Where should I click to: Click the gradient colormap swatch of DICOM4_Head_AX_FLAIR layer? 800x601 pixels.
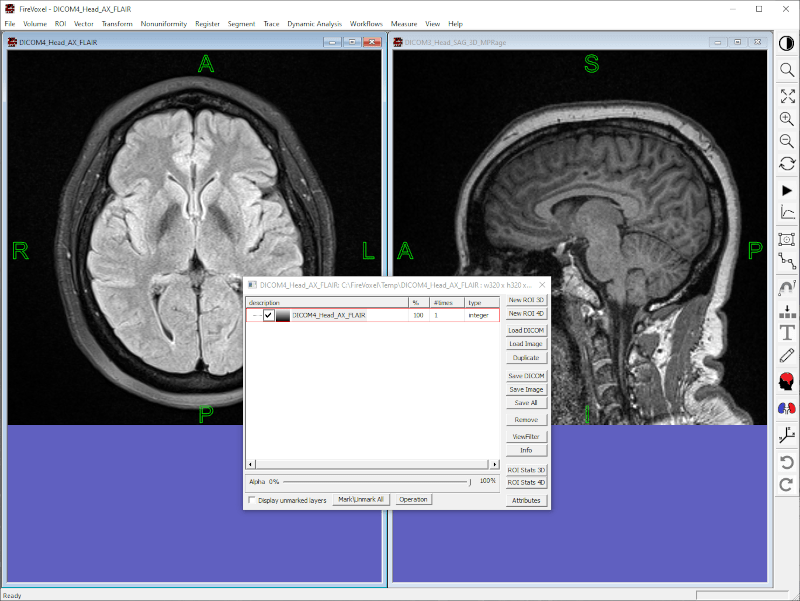pyautogui.click(x=283, y=315)
